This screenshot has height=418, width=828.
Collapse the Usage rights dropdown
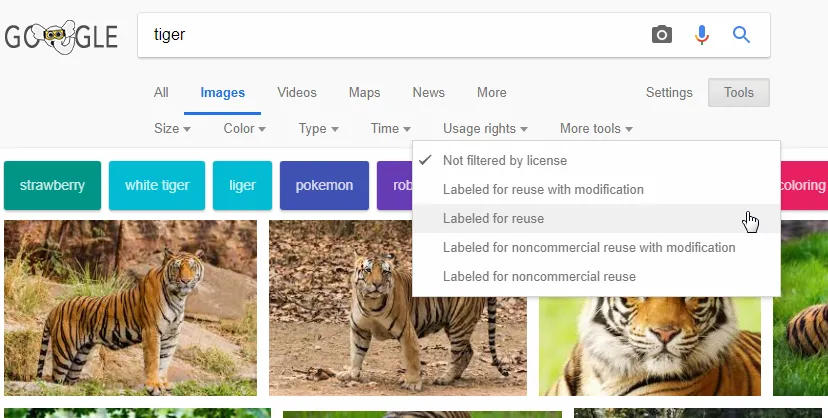click(485, 128)
